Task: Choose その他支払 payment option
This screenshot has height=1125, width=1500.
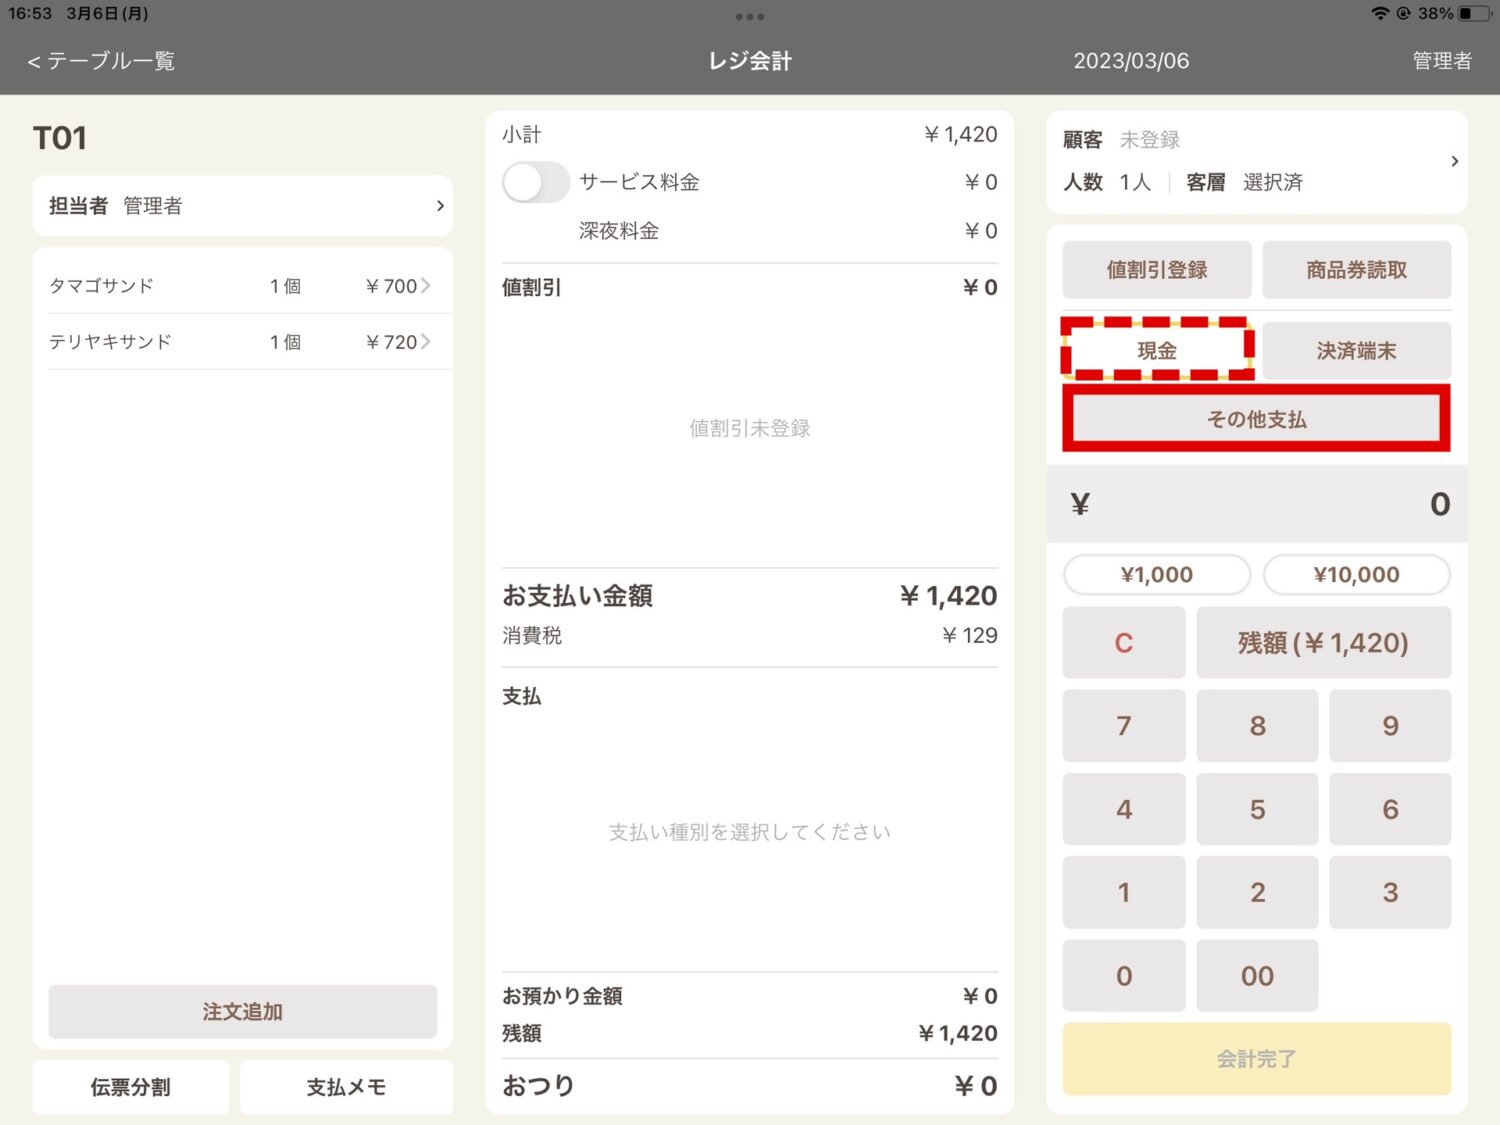Action: 1256,419
